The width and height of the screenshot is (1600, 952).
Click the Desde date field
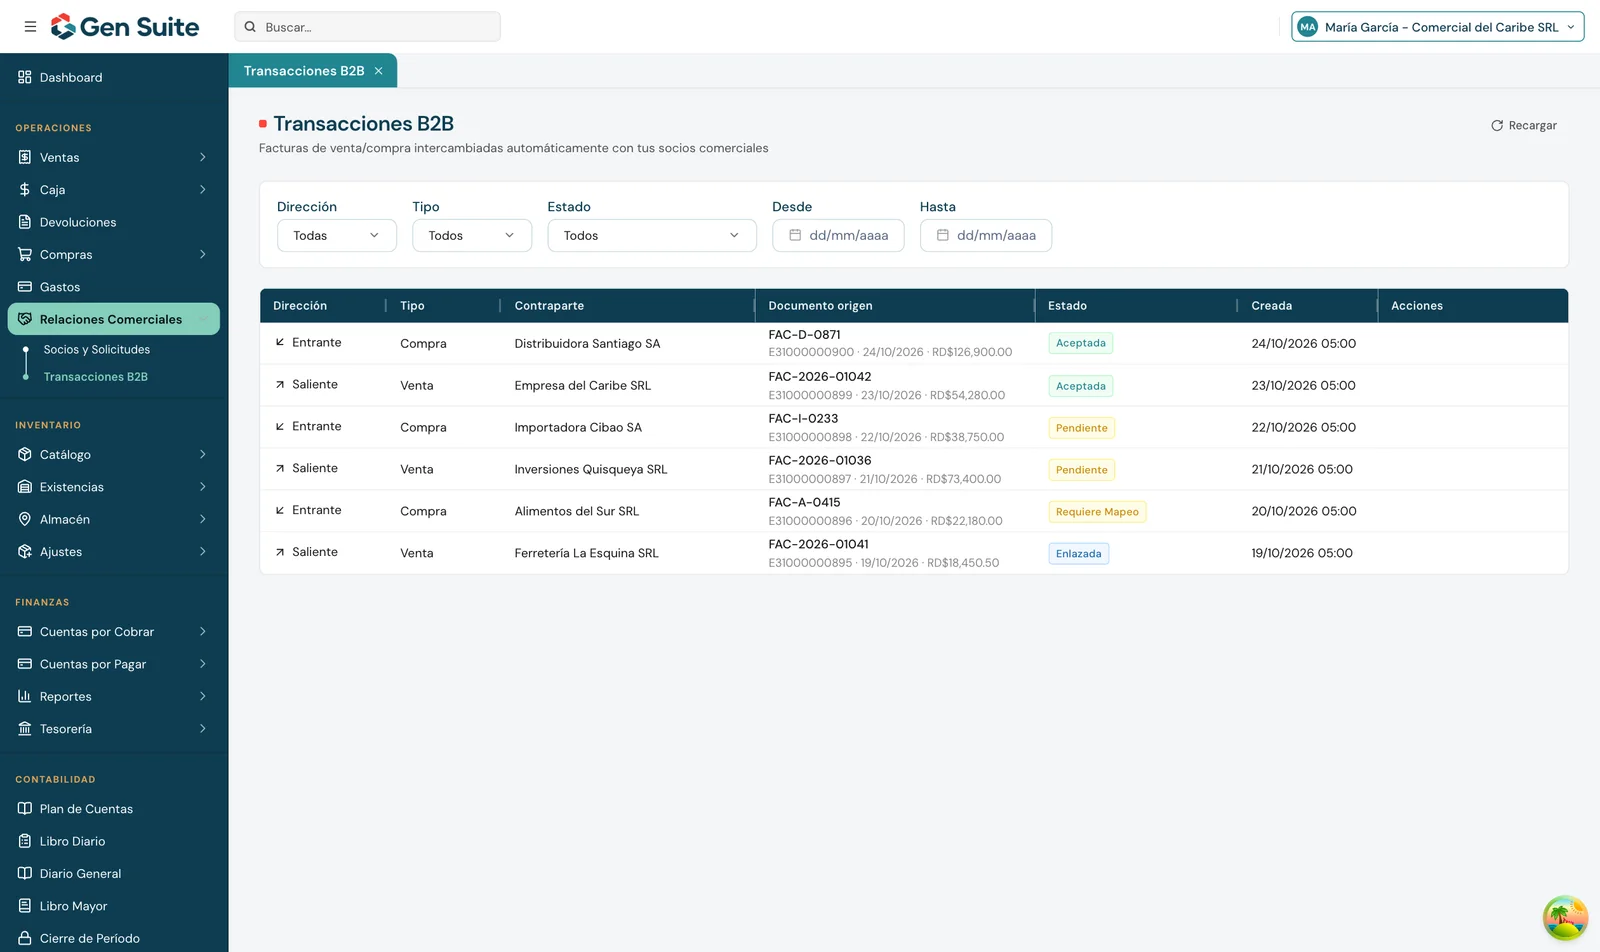(x=838, y=236)
